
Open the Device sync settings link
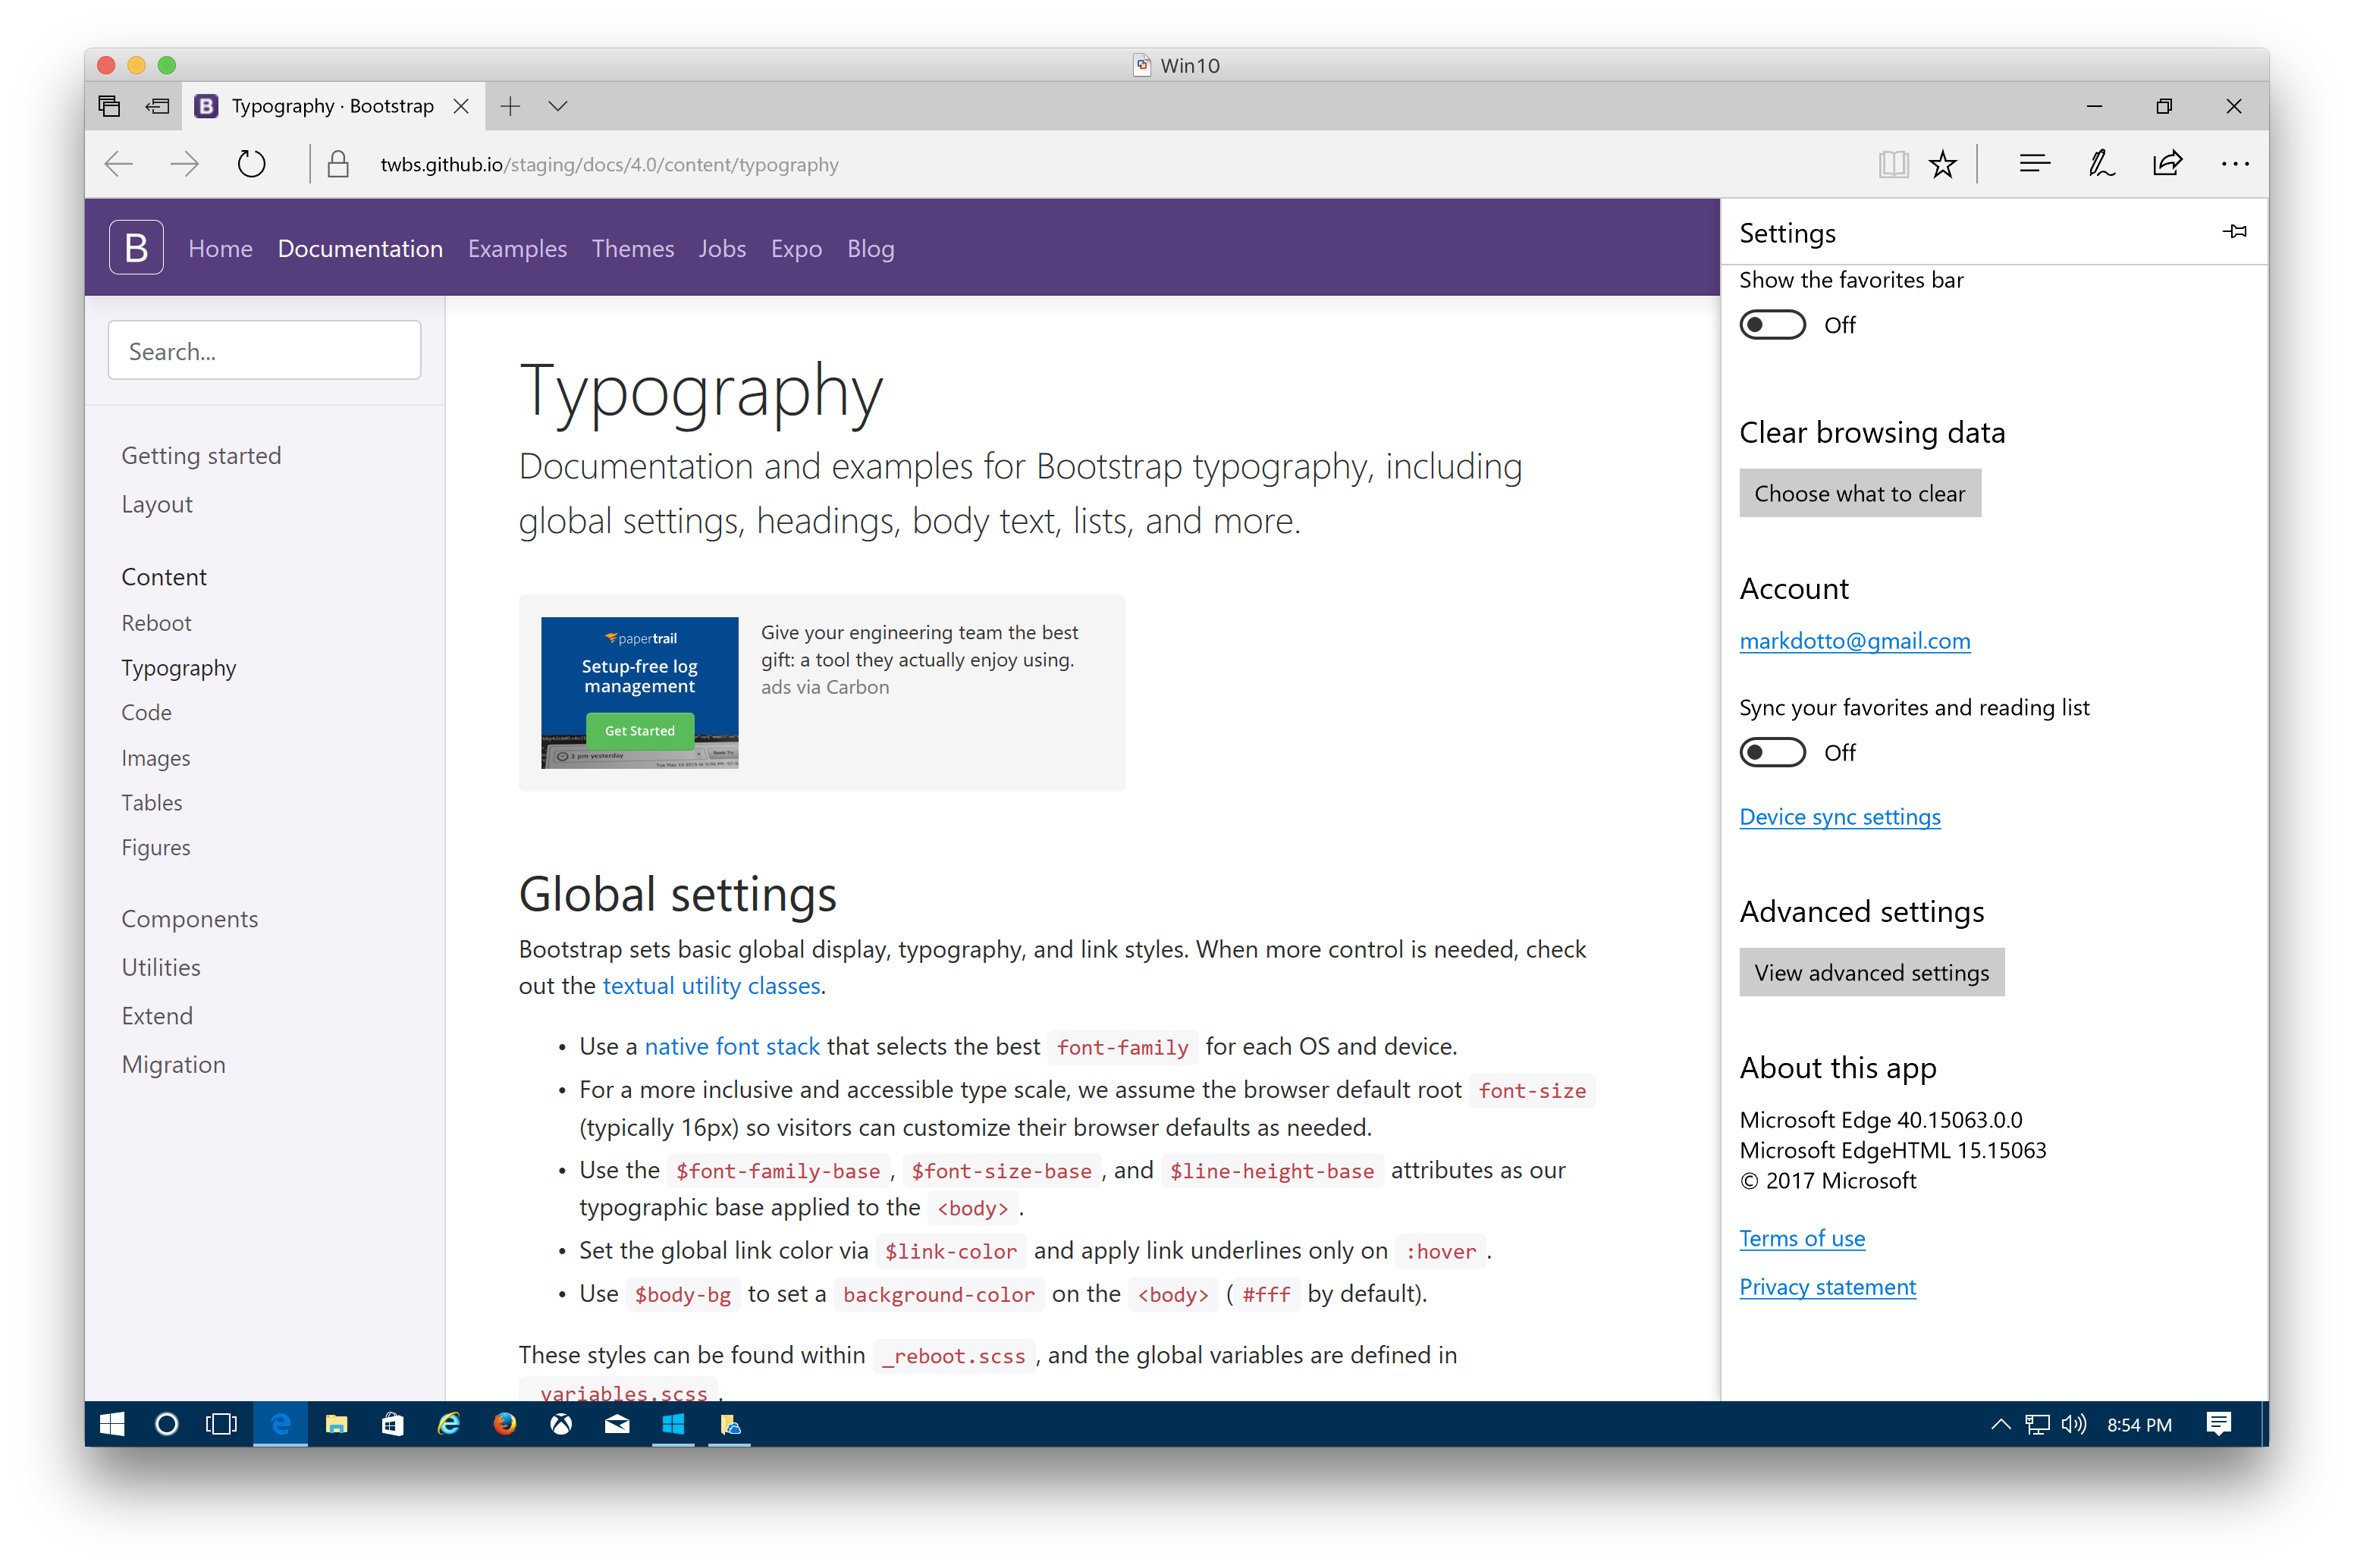(x=1839, y=817)
